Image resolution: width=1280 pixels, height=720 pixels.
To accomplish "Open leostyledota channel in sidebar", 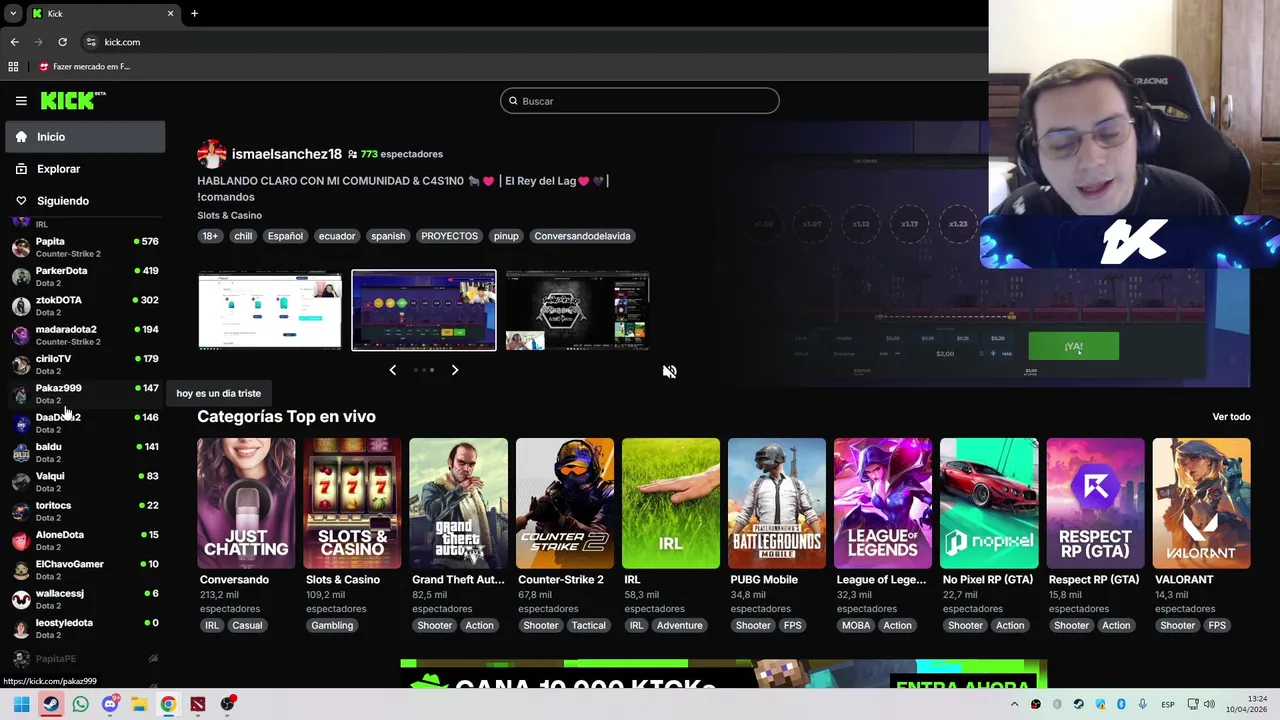I will [x=85, y=628].
